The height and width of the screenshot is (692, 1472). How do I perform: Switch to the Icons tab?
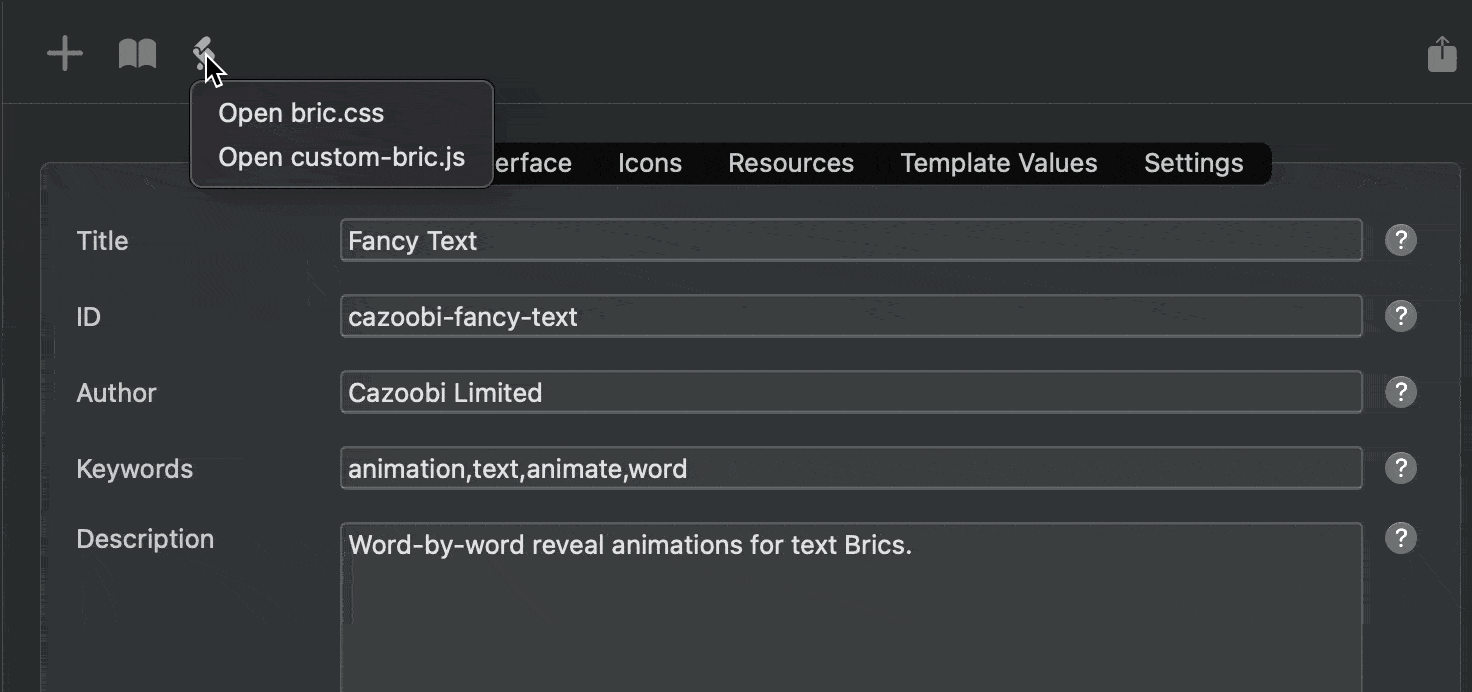[x=649, y=164]
